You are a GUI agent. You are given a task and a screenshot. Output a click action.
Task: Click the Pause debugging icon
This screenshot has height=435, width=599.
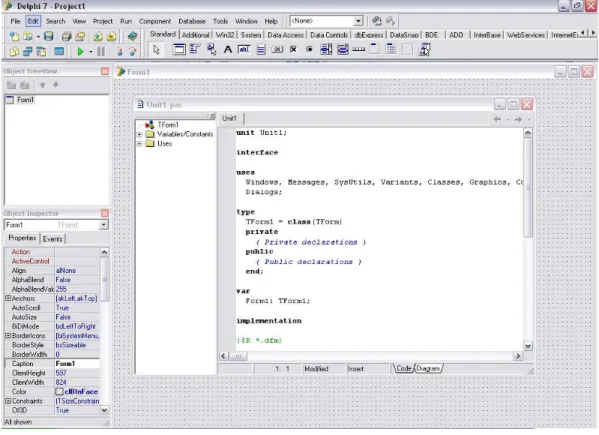pyautogui.click(x=101, y=51)
